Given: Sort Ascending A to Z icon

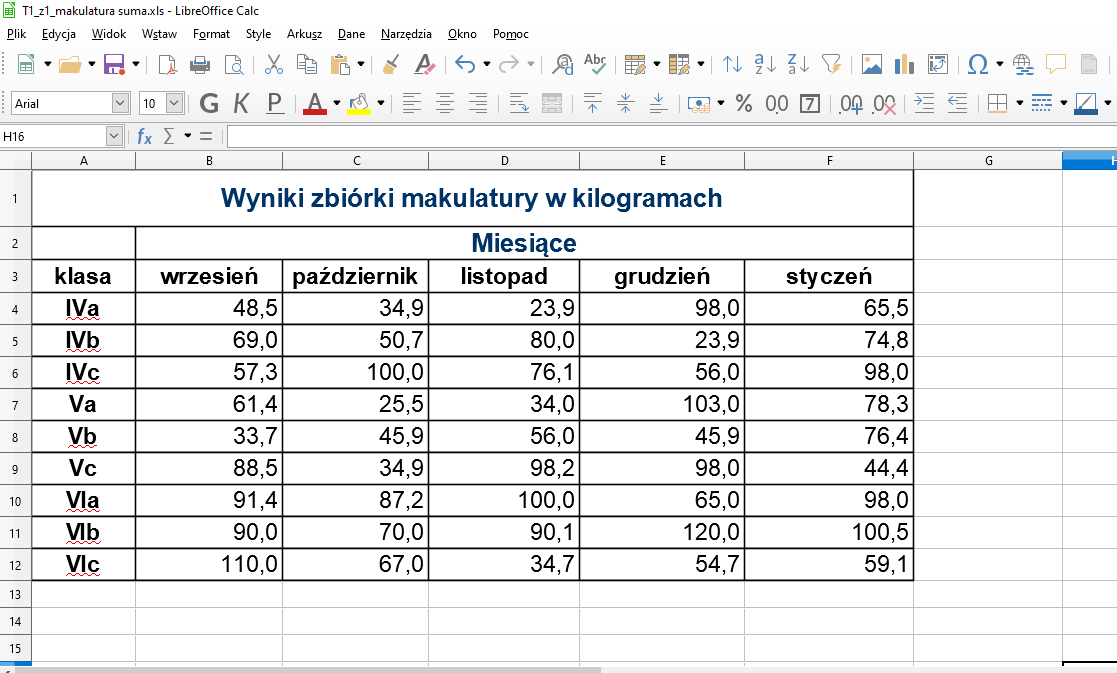Looking at the screenshot, I should click(765, 65).
